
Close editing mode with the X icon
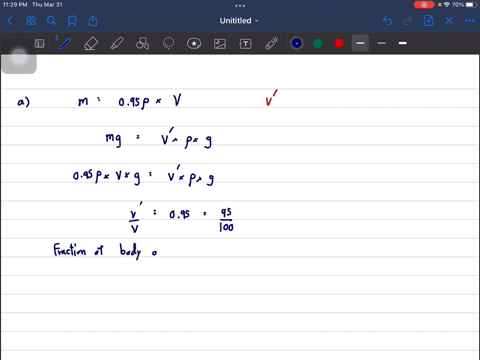click(449, 21)
